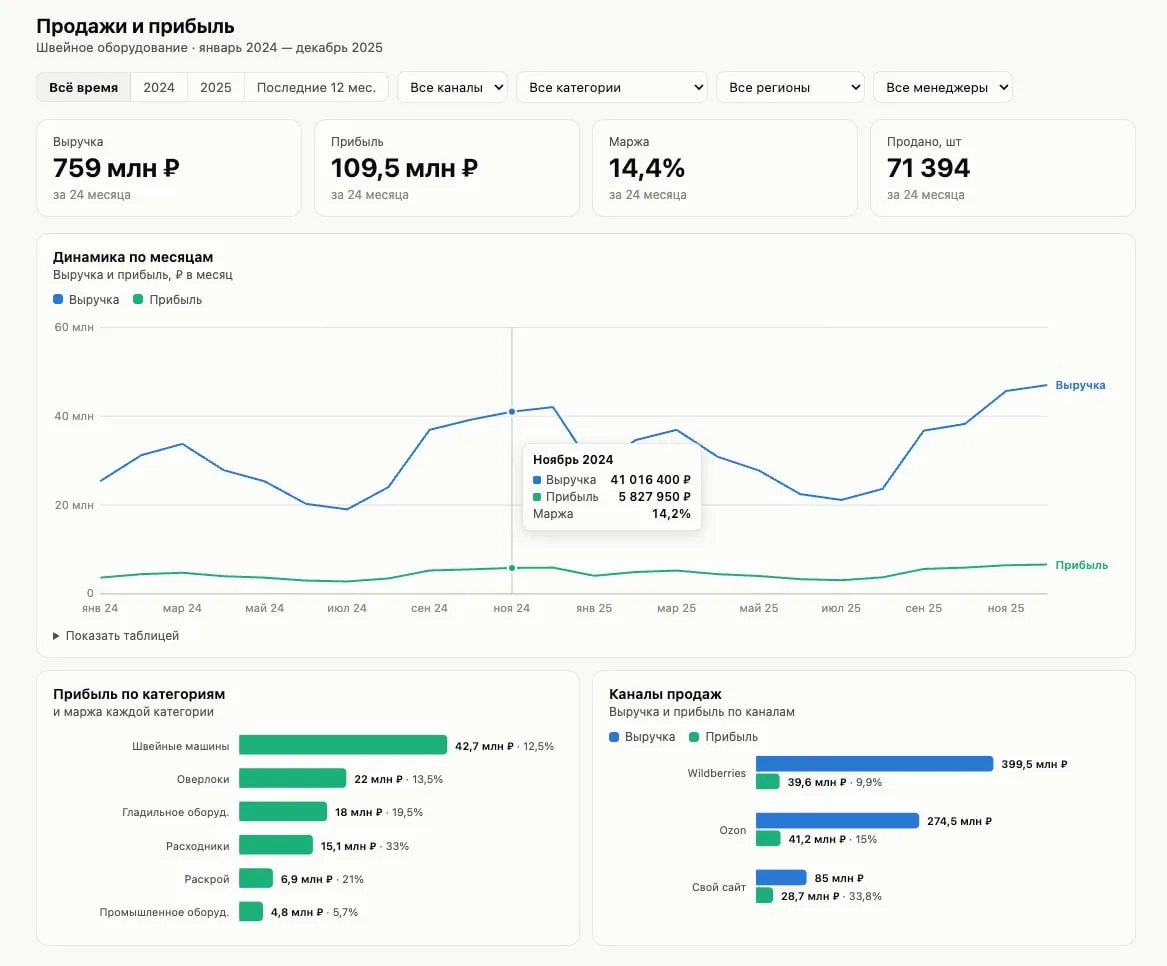Click the Прибыль data point for Ноябрь 2024
Screen dimensions: 1167x966
pos(512,568)
